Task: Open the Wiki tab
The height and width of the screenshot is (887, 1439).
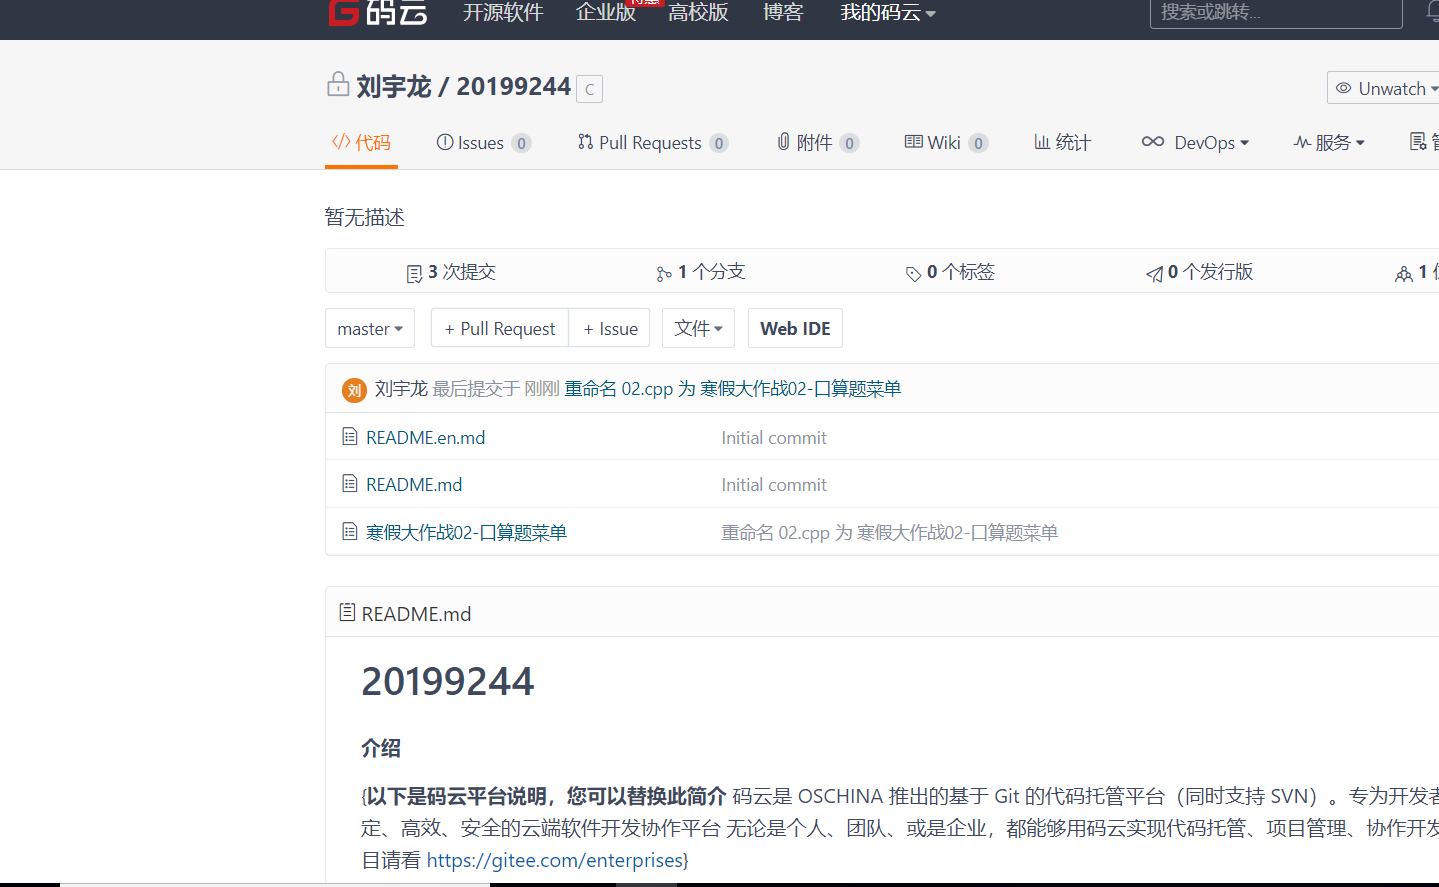Action: click(x=946, y=143)
